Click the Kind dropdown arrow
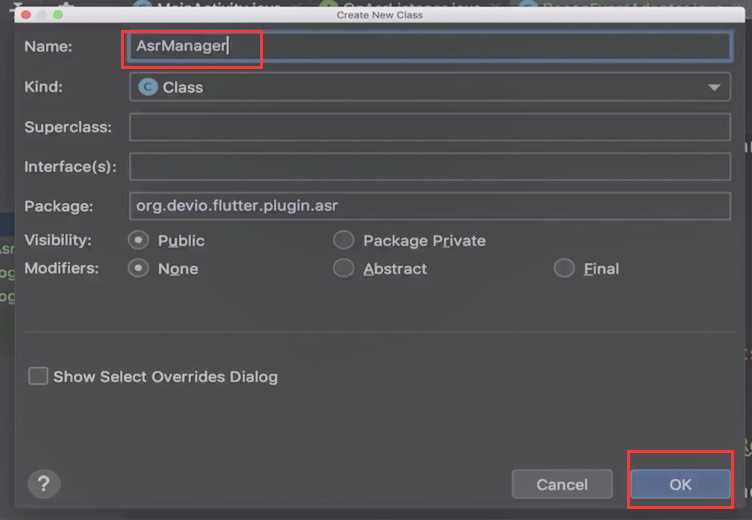Image resolution: width=752 pixels, height=520 pixels. (714, 87)
